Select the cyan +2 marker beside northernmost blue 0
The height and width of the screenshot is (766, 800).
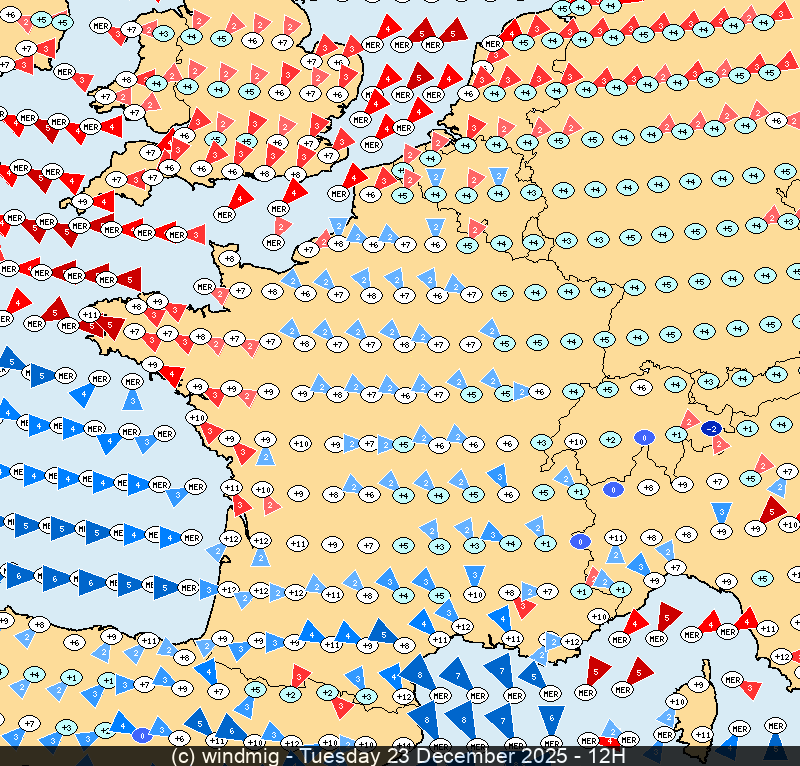coord(611,440)
